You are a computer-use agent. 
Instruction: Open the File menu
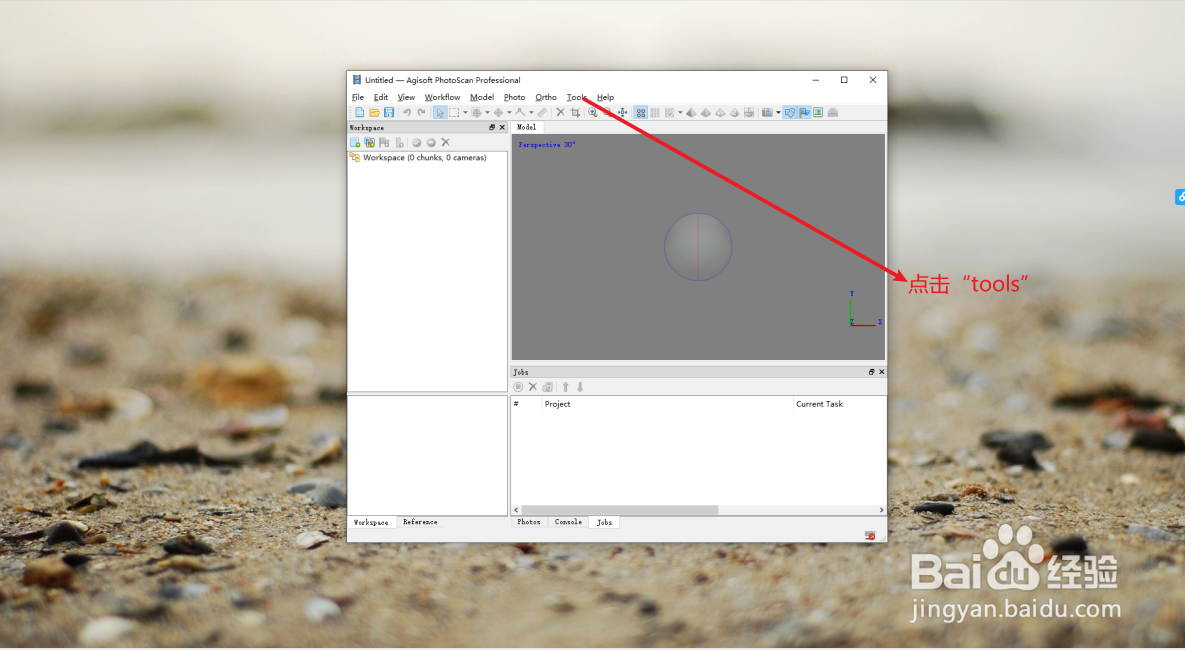358,97
